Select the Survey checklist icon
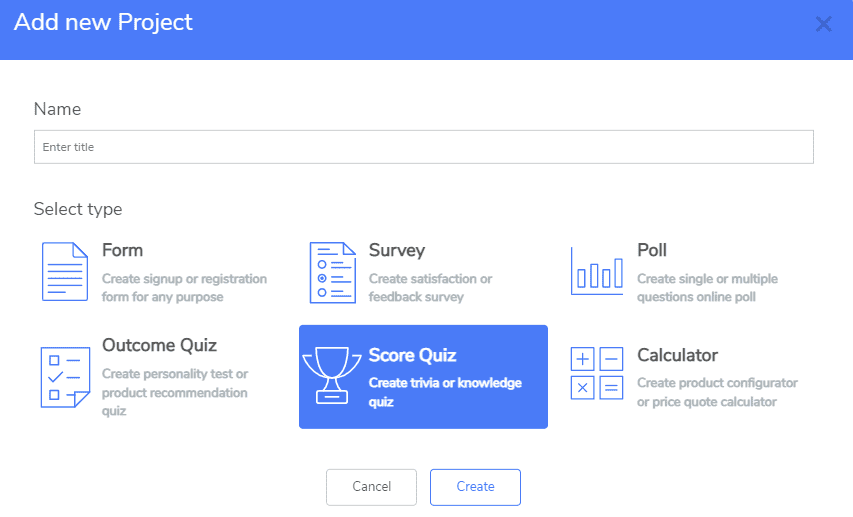 click(x=332, y=273)
